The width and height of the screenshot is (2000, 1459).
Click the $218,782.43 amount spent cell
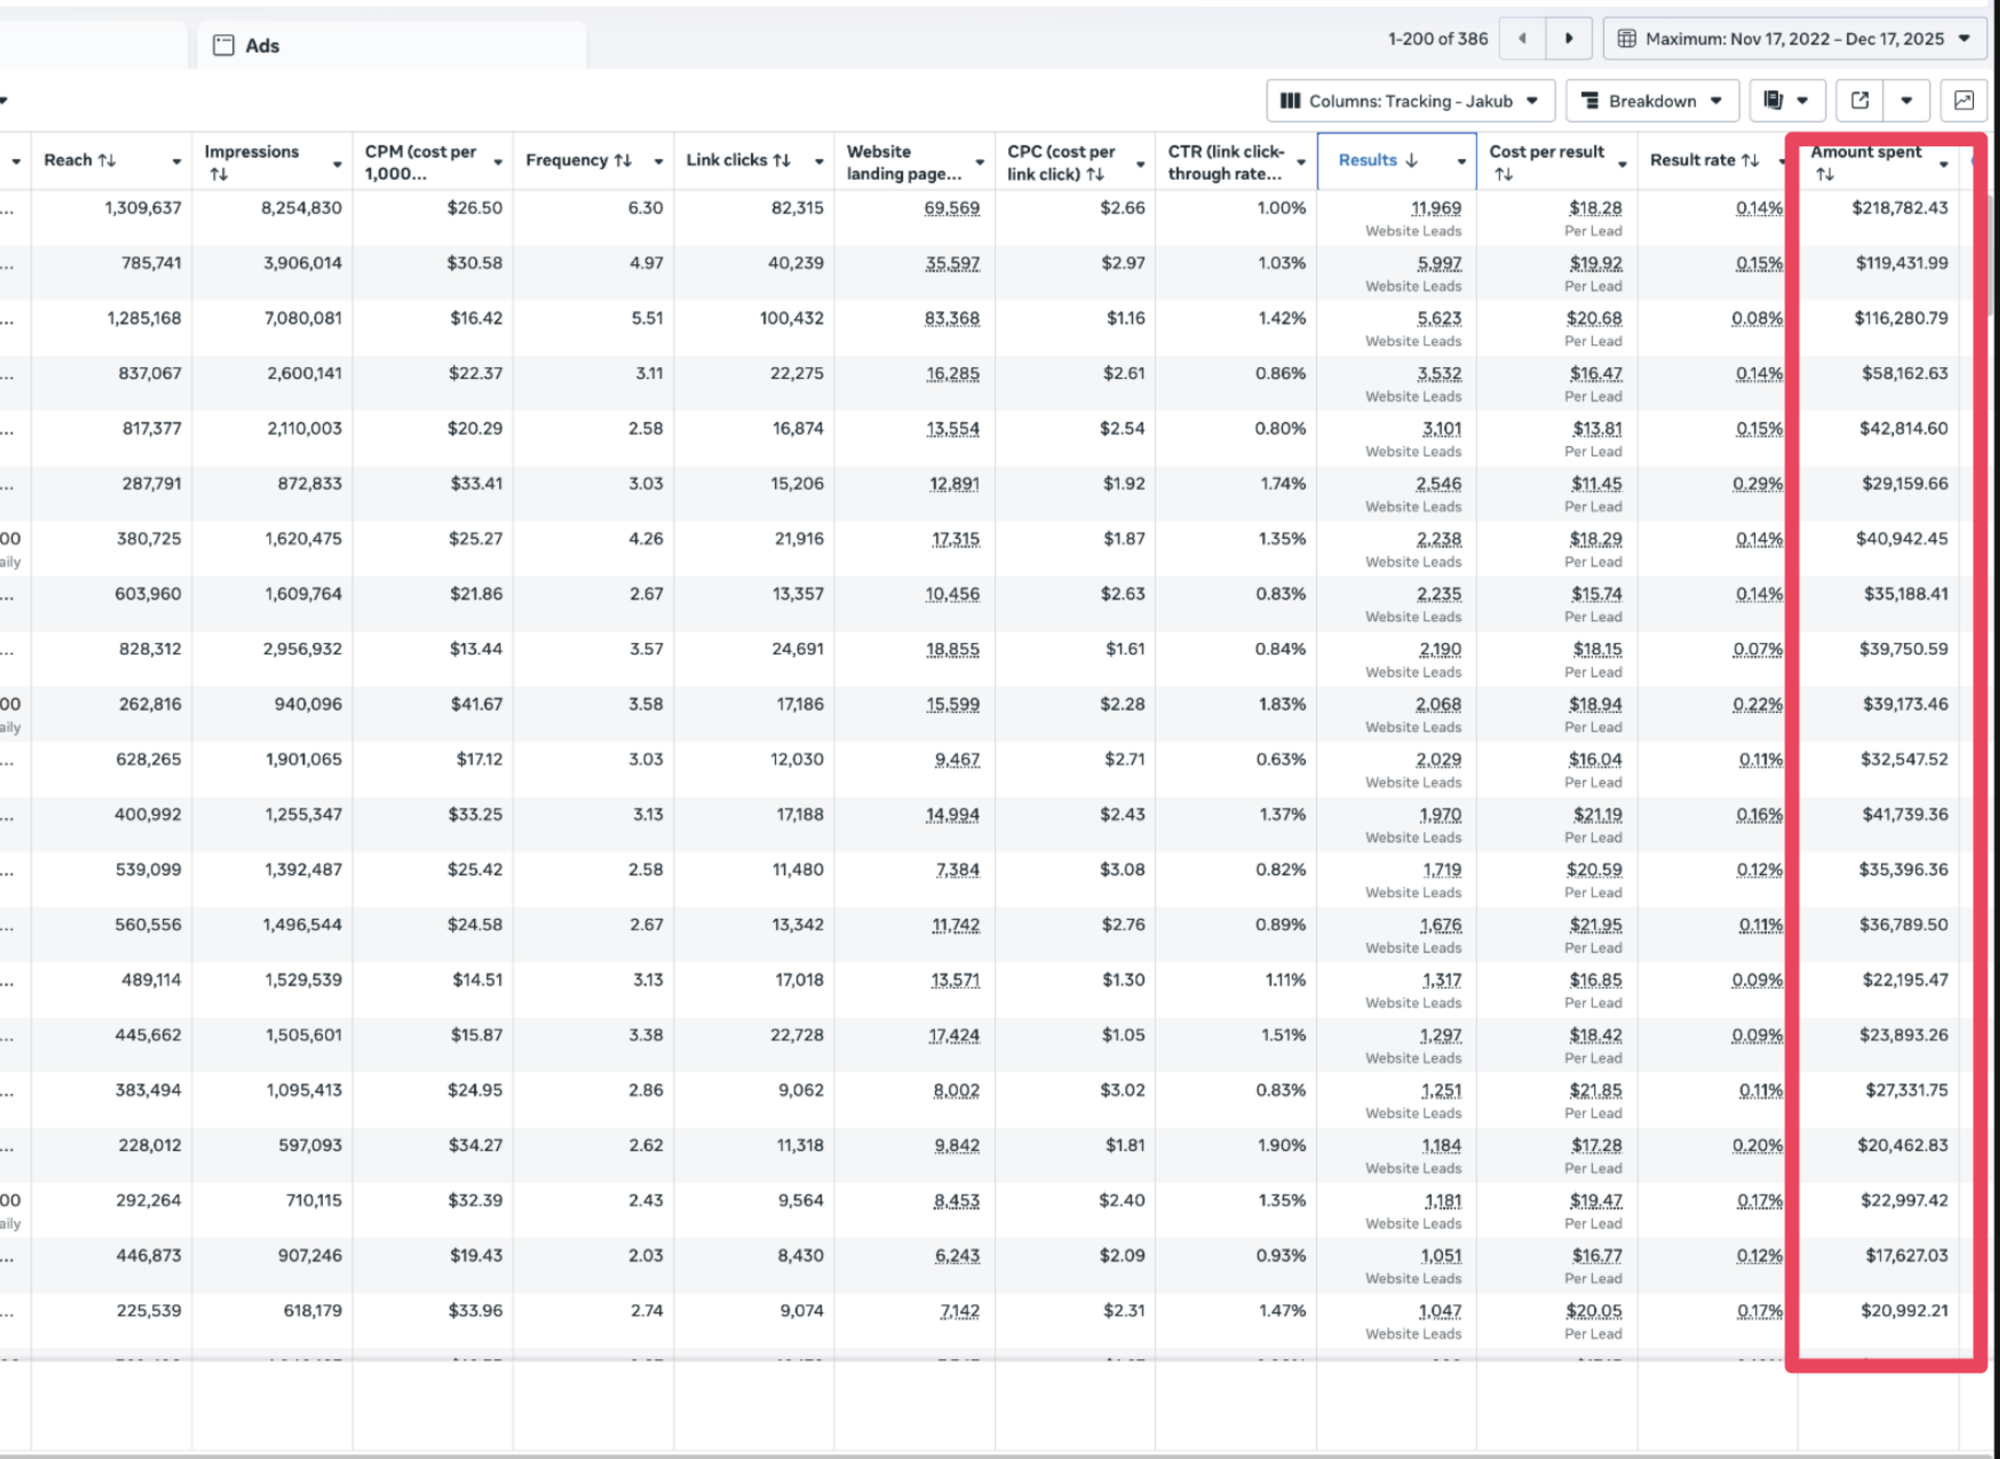coord(1900,208)
